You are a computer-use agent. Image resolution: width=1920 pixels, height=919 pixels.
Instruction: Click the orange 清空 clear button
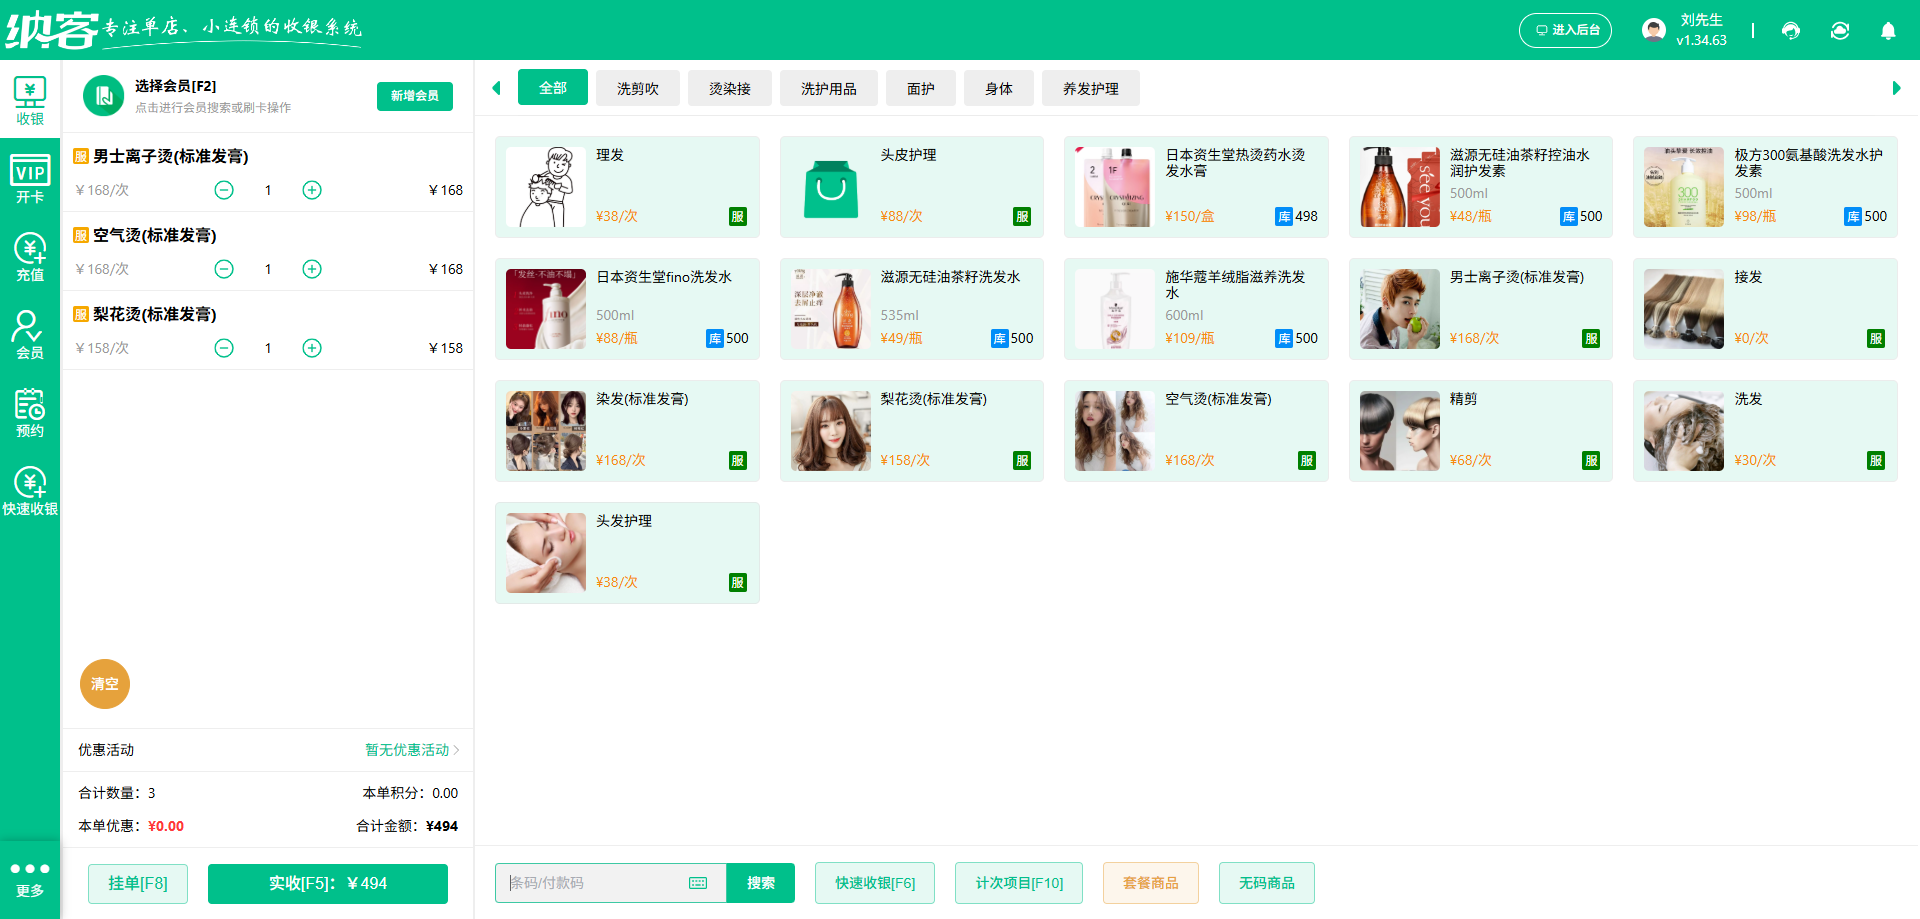105,684
